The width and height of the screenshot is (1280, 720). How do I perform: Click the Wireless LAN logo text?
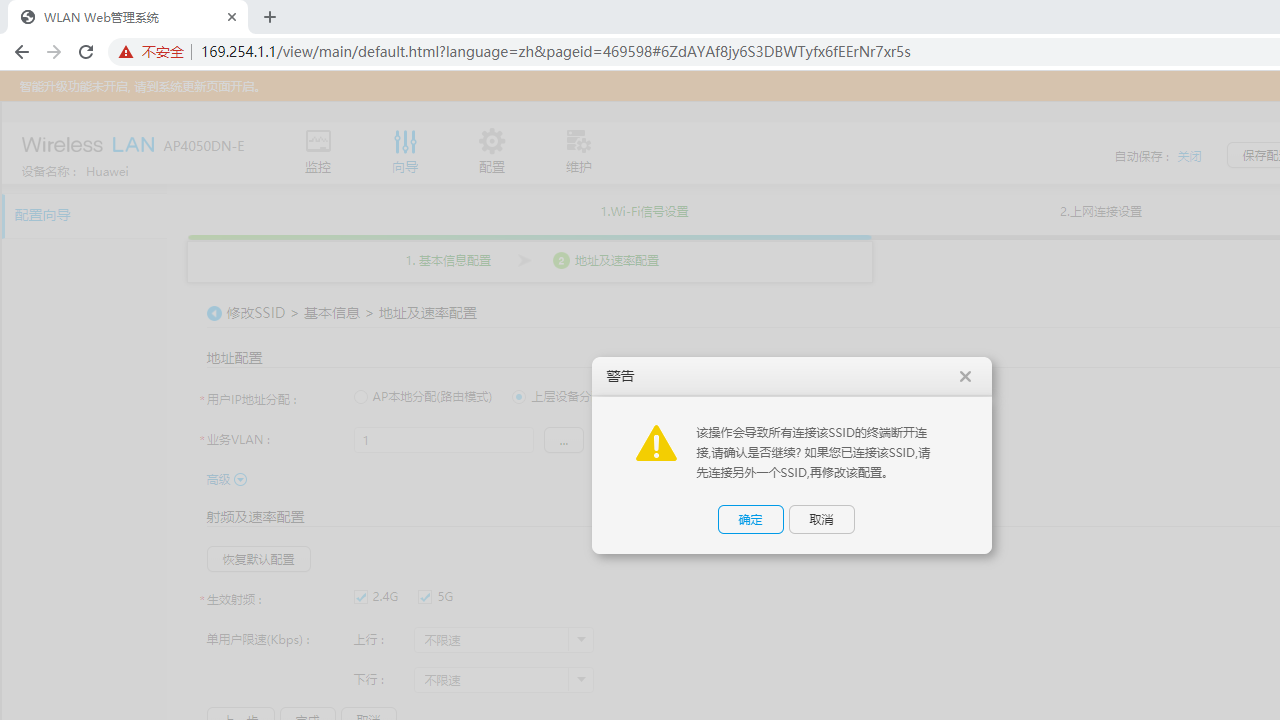click(x=88, y=144)
